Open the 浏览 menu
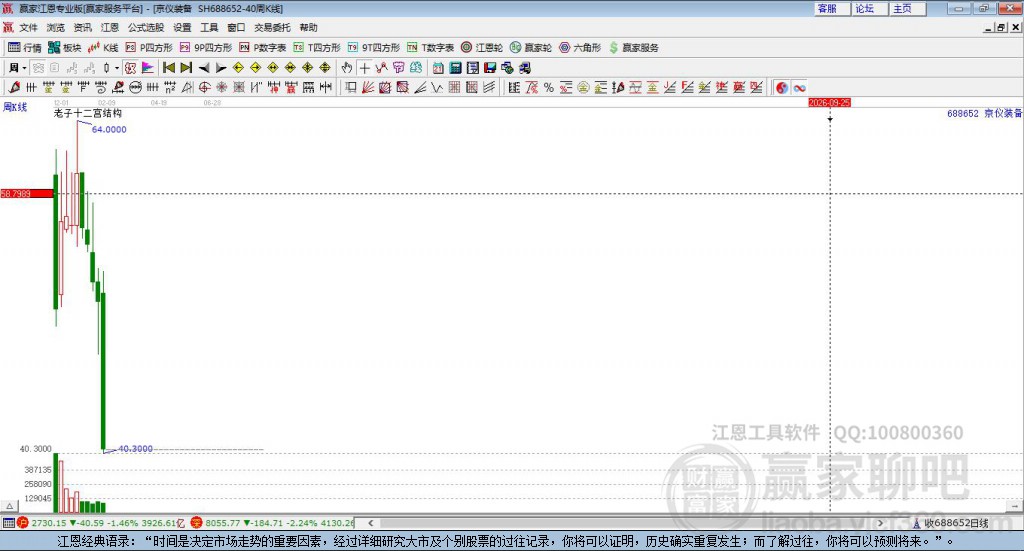1024x551 pixels. click(x=56, y=27)
